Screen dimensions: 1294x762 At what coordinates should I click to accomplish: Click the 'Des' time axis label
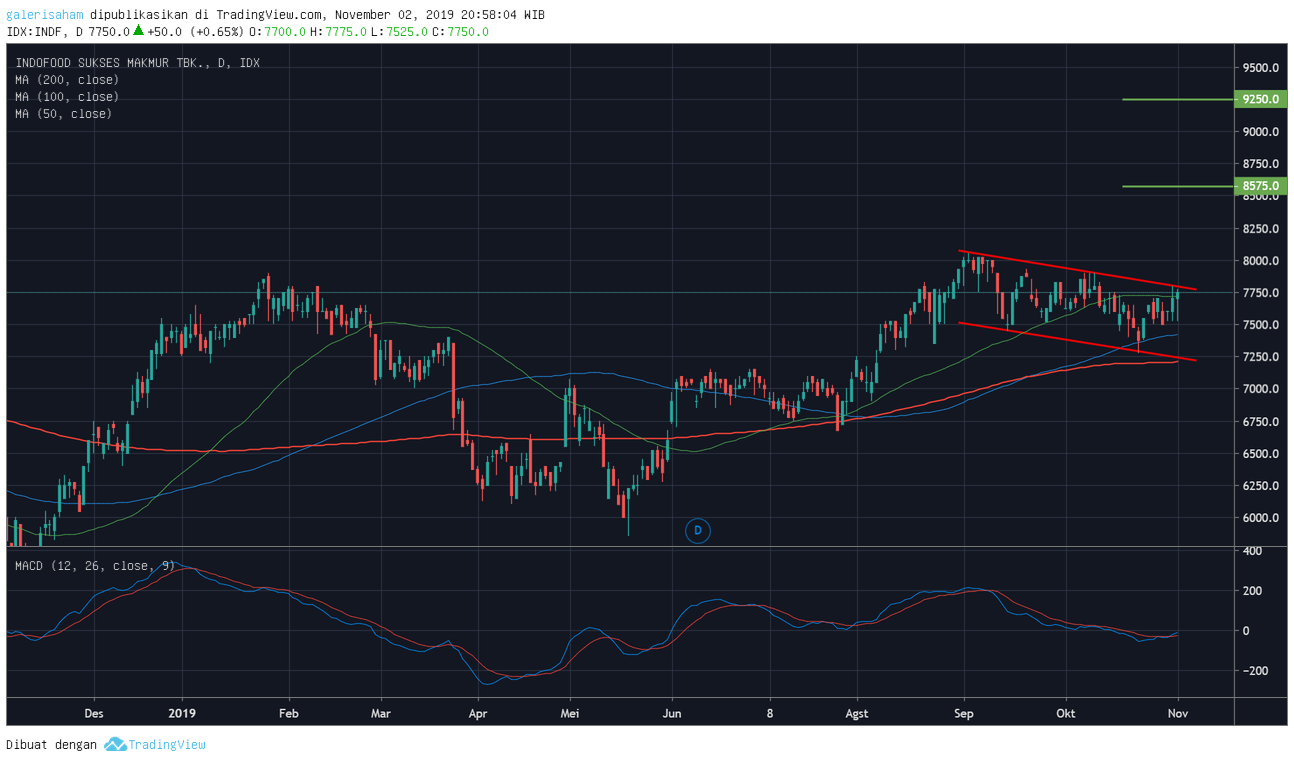pyautogui.click(x=94, y=714)
